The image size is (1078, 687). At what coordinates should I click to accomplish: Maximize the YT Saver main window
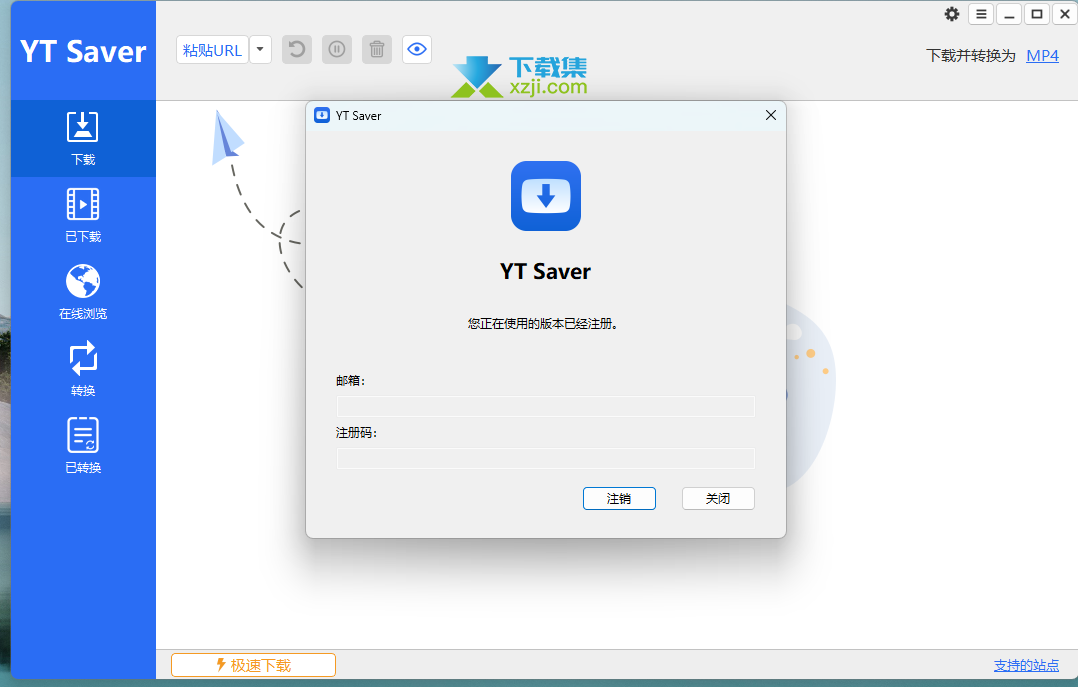1037,14
